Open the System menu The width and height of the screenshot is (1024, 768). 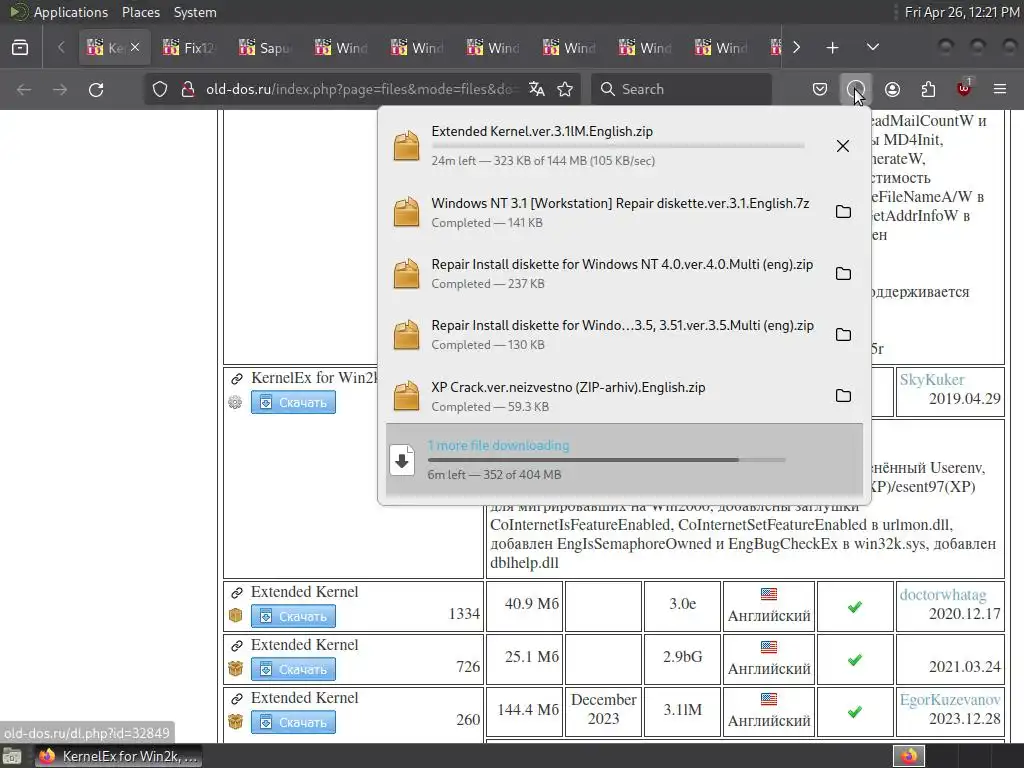[x=195, y=12]
